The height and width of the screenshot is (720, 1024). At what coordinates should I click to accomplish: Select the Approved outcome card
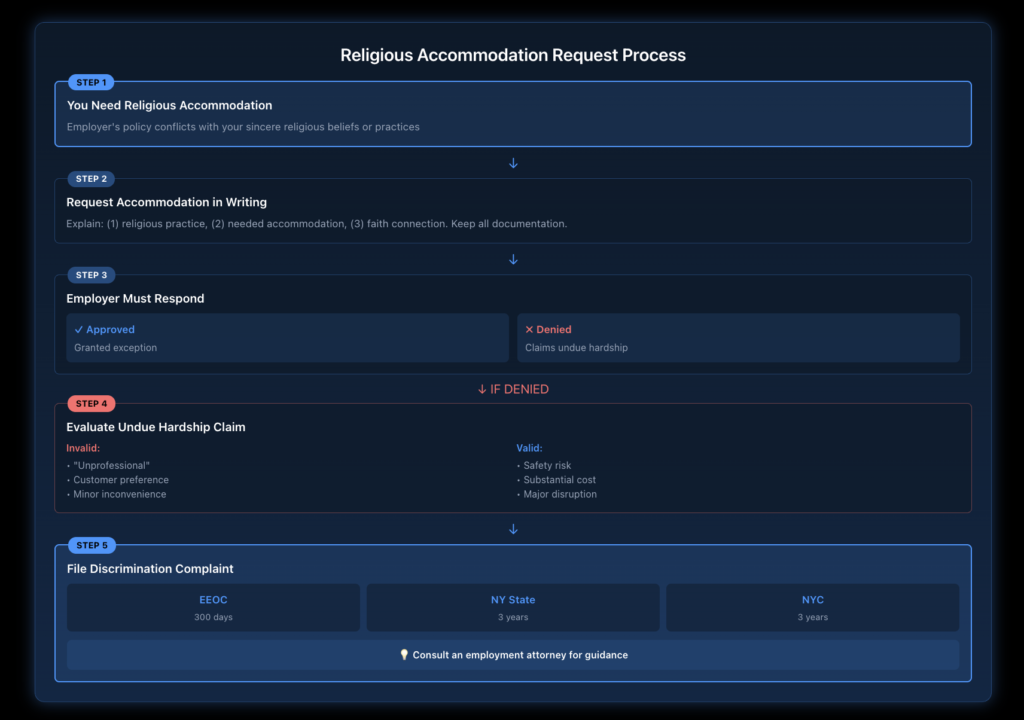[287, 337]
